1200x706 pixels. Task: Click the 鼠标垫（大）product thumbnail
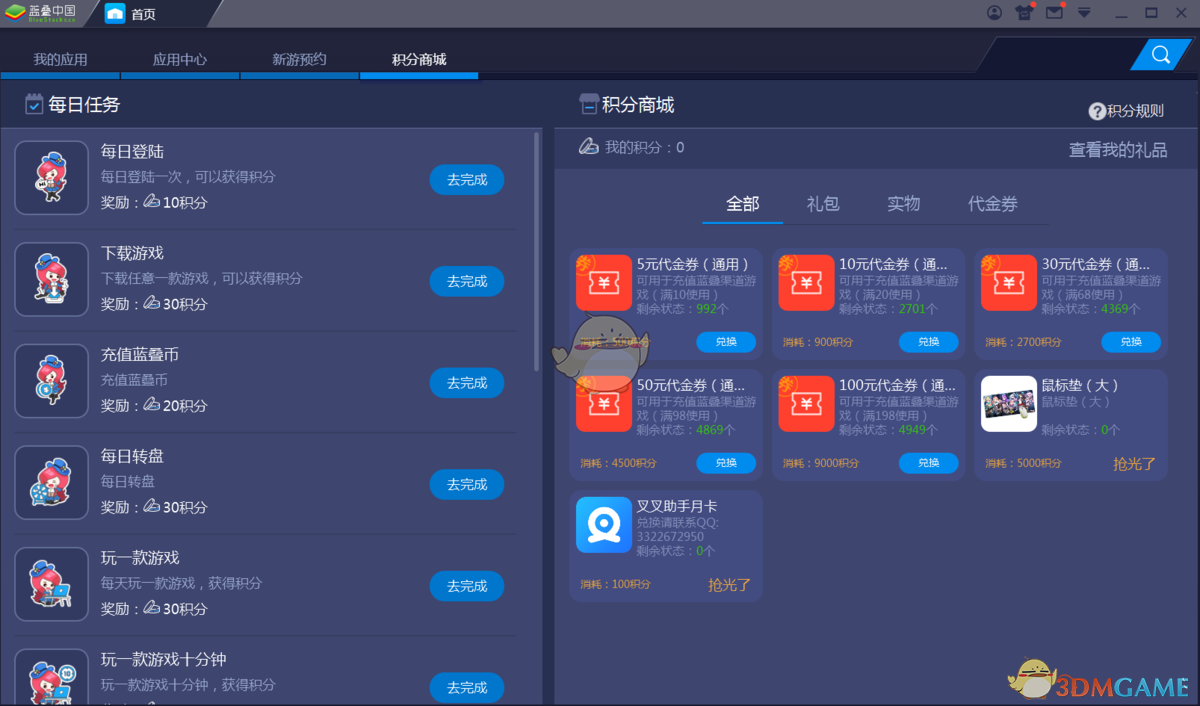pyautogui.click(x=1008, y=403)
